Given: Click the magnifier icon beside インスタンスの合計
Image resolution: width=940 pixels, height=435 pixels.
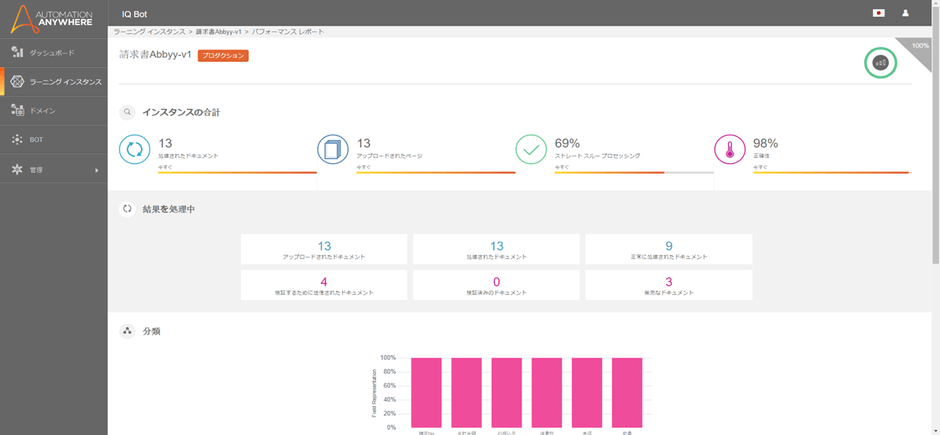Looking at the screenshot, I should tap(127, 112).
